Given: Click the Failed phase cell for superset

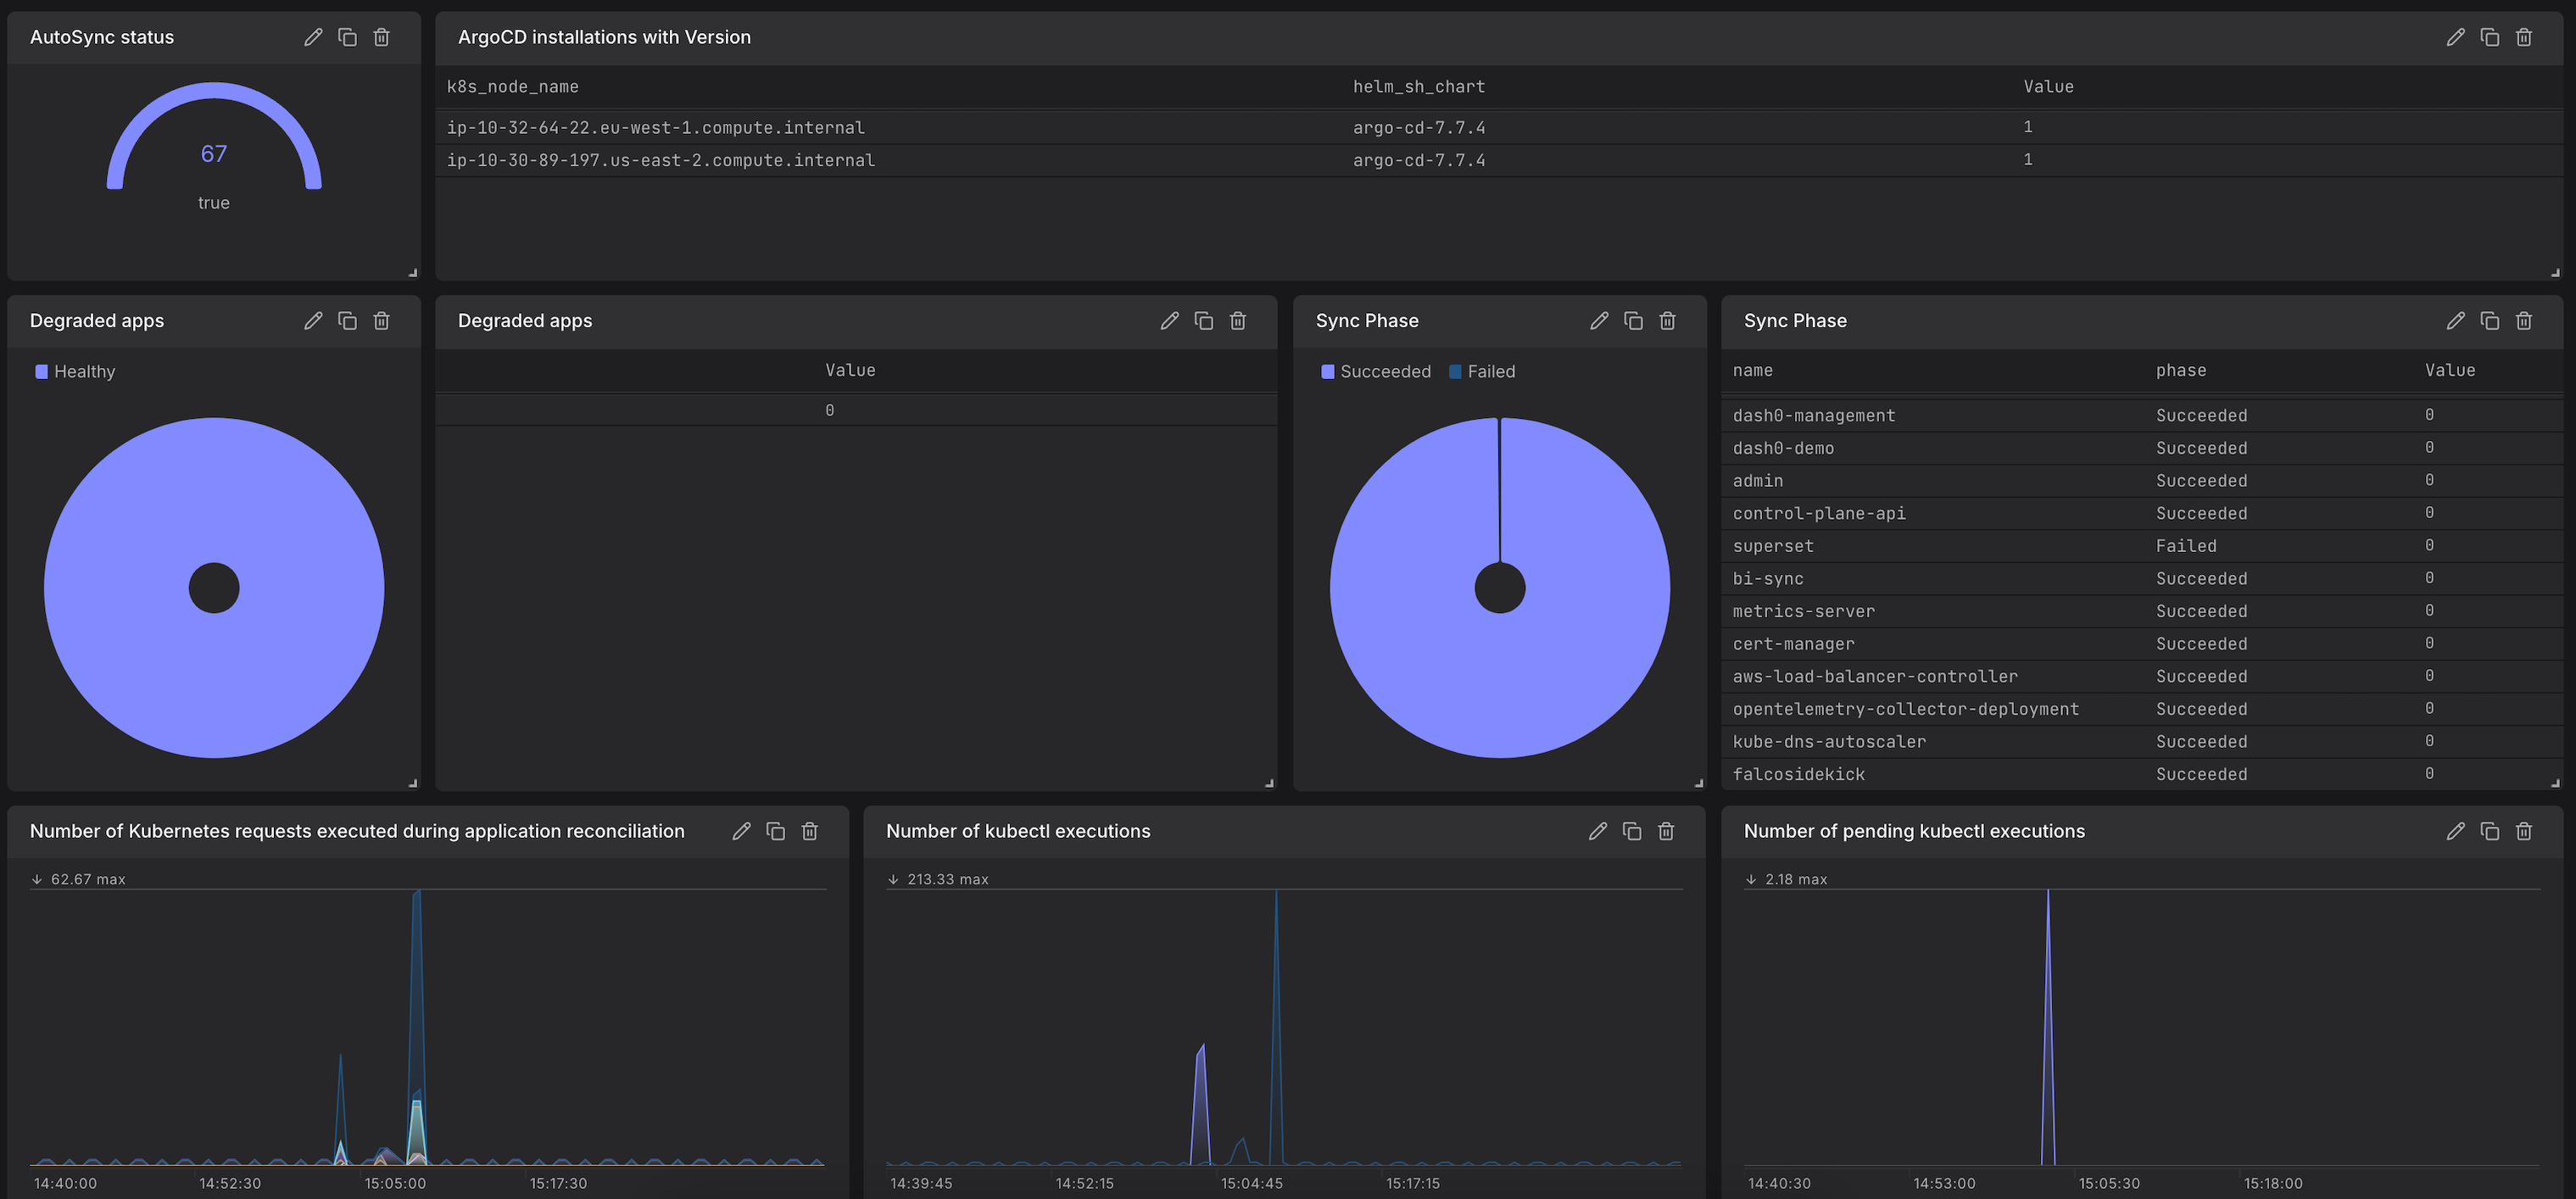Looking at the screenshot, I should pos(2185,546).
